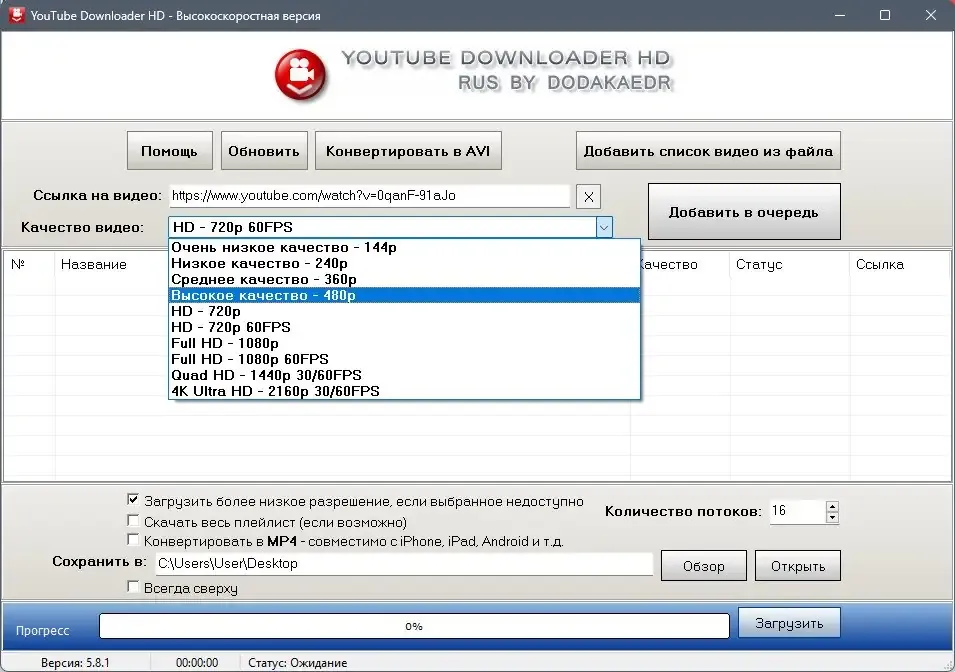Click Add video list from file button
Viewport: 955px width, 672px height.
click(x=707, y=152)
